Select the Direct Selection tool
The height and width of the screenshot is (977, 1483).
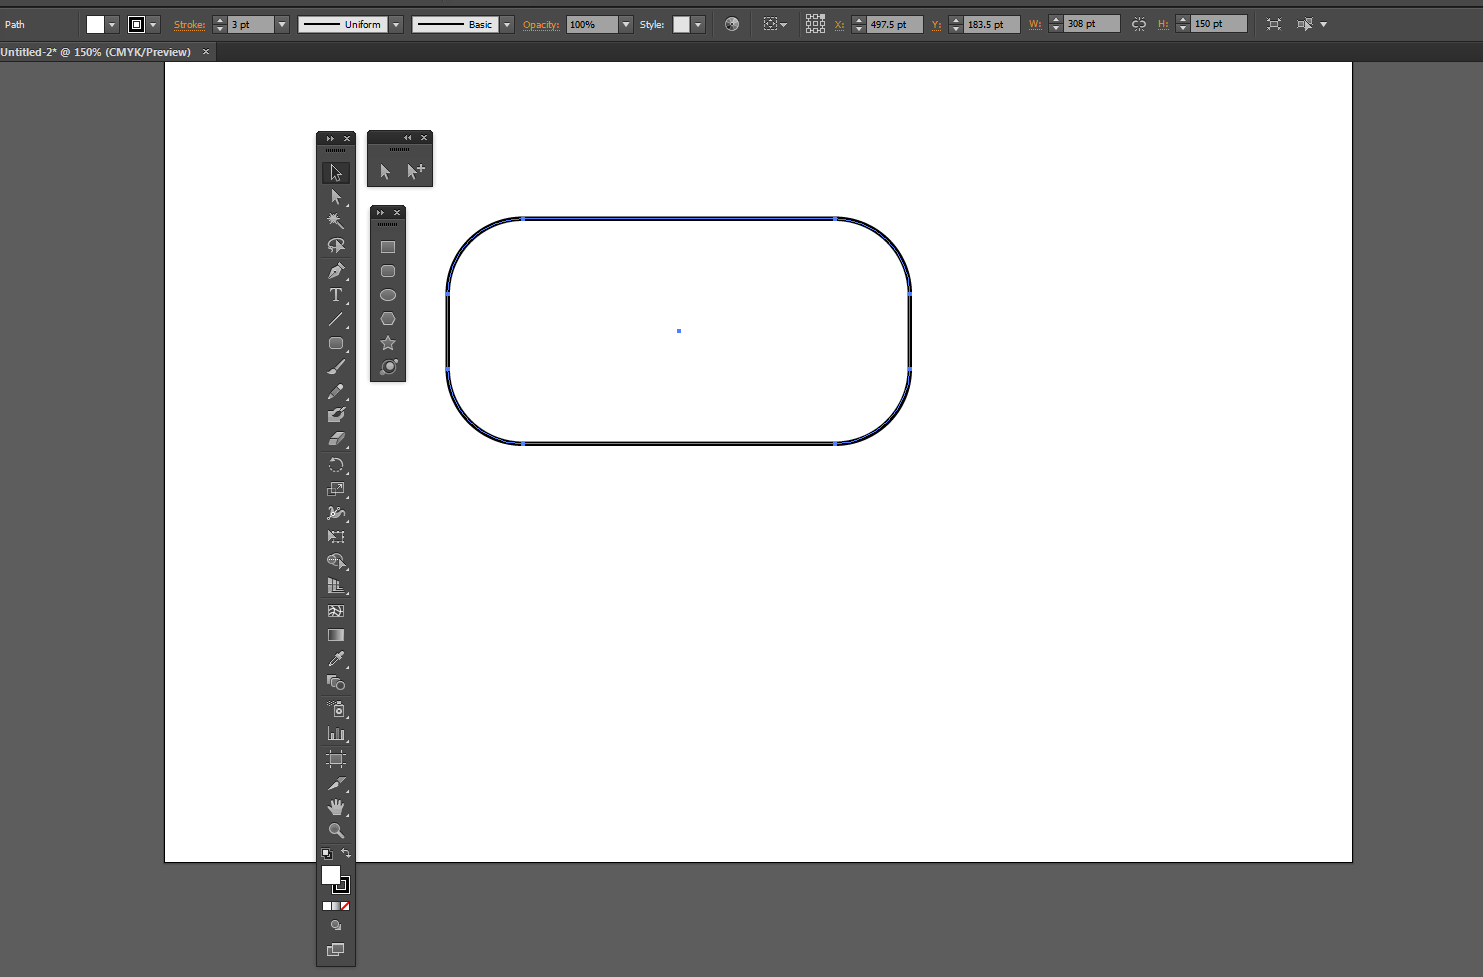335,196
